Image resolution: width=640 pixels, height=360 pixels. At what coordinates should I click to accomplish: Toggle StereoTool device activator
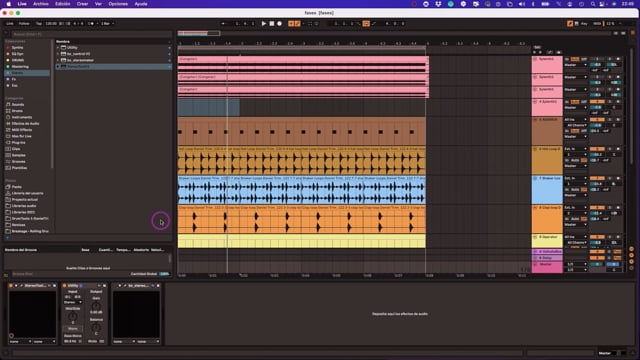[x=11, y=286]
